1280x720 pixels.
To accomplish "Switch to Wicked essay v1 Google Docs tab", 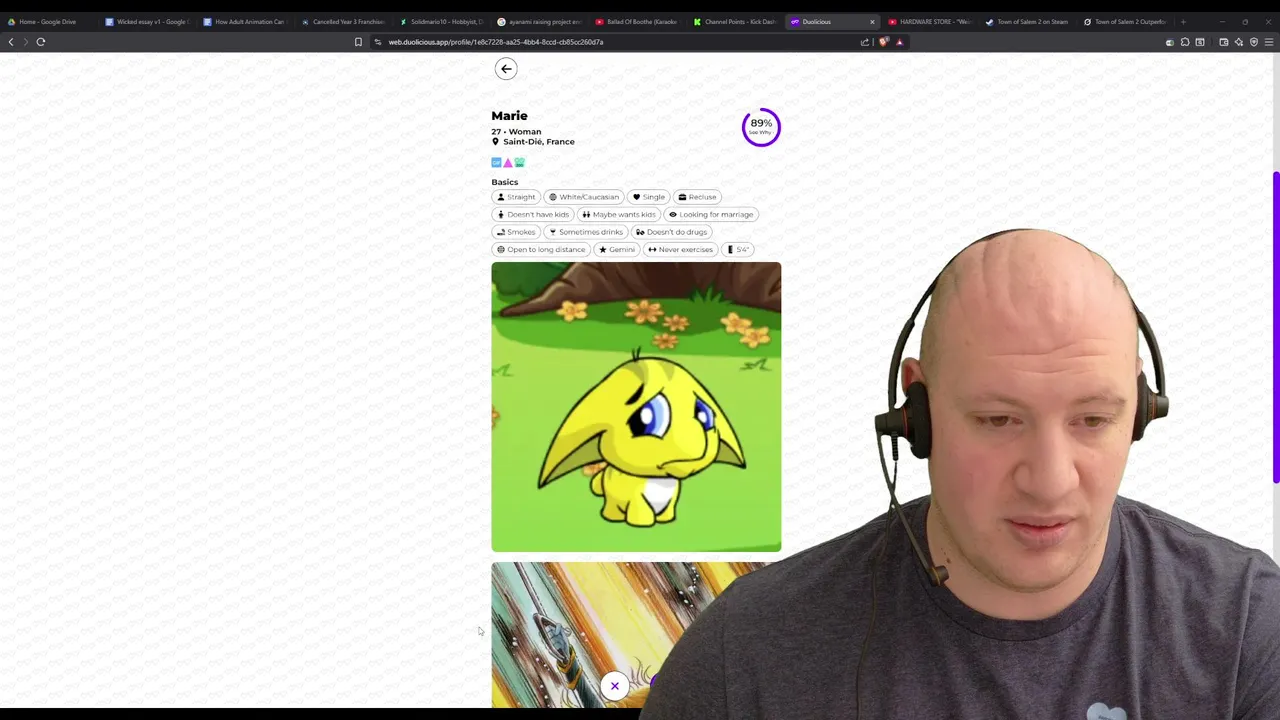I will pos(148,21).
